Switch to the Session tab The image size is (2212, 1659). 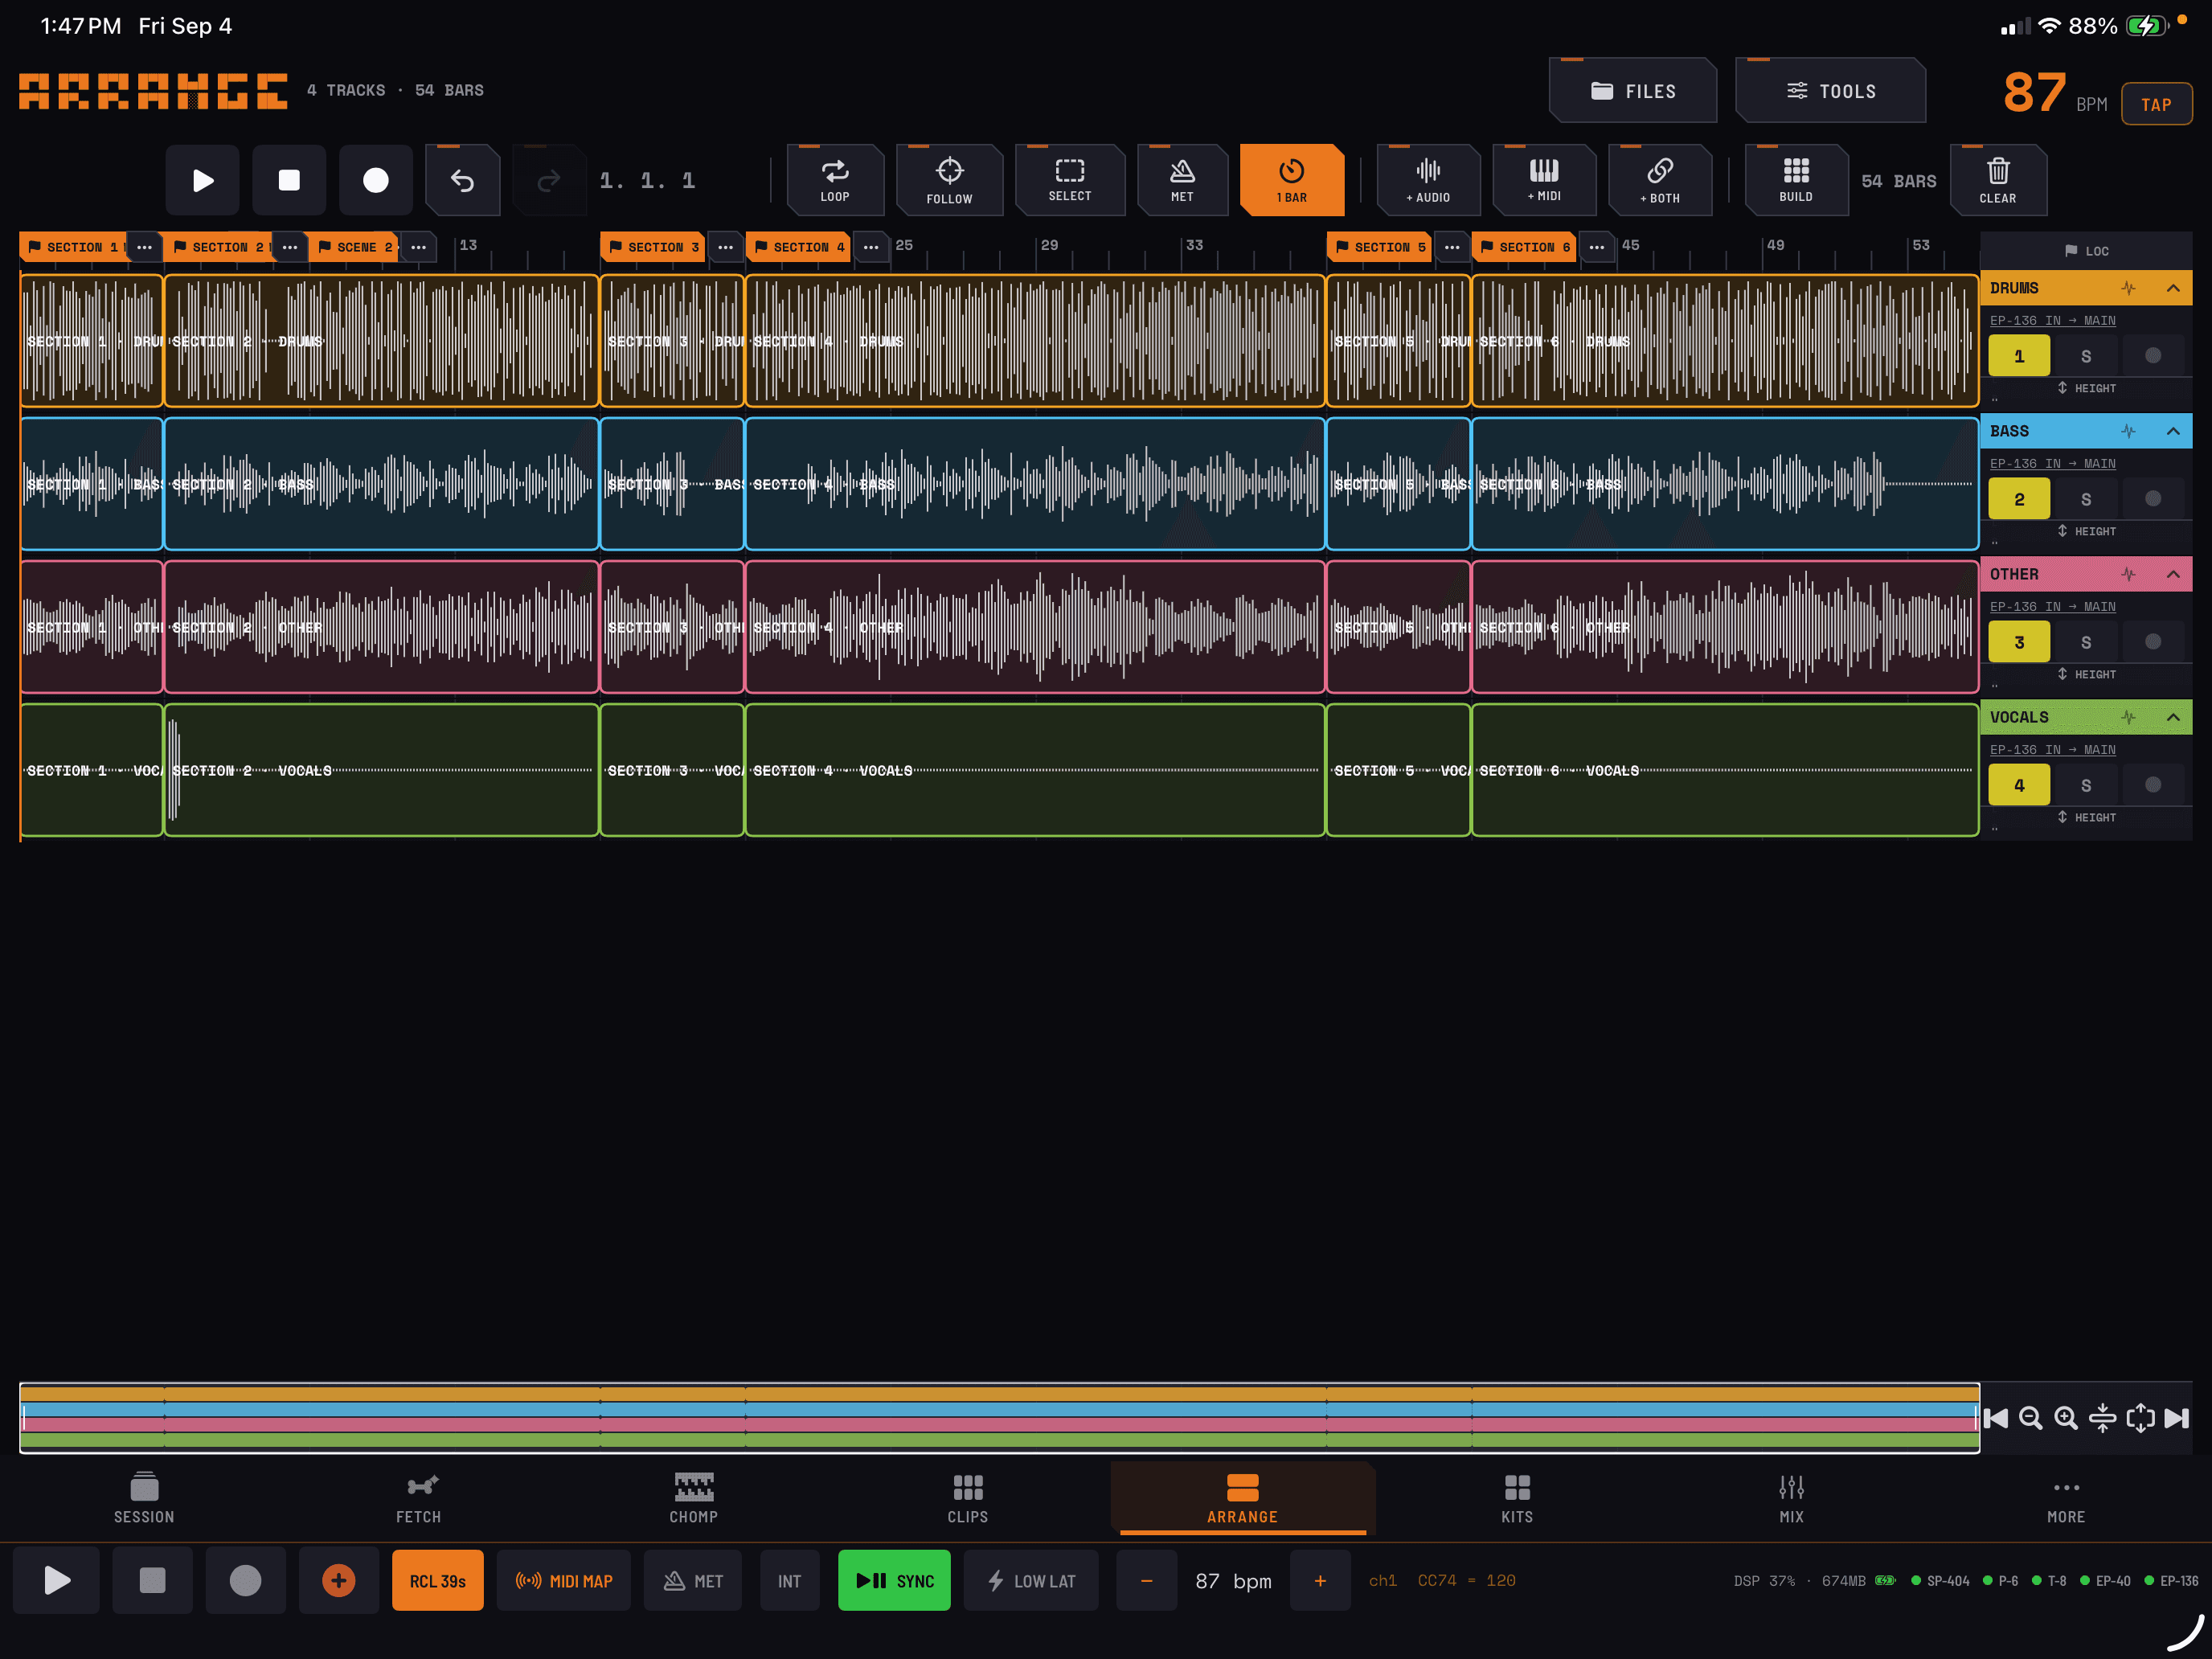pyautogui.click(x=144, y=1498)
